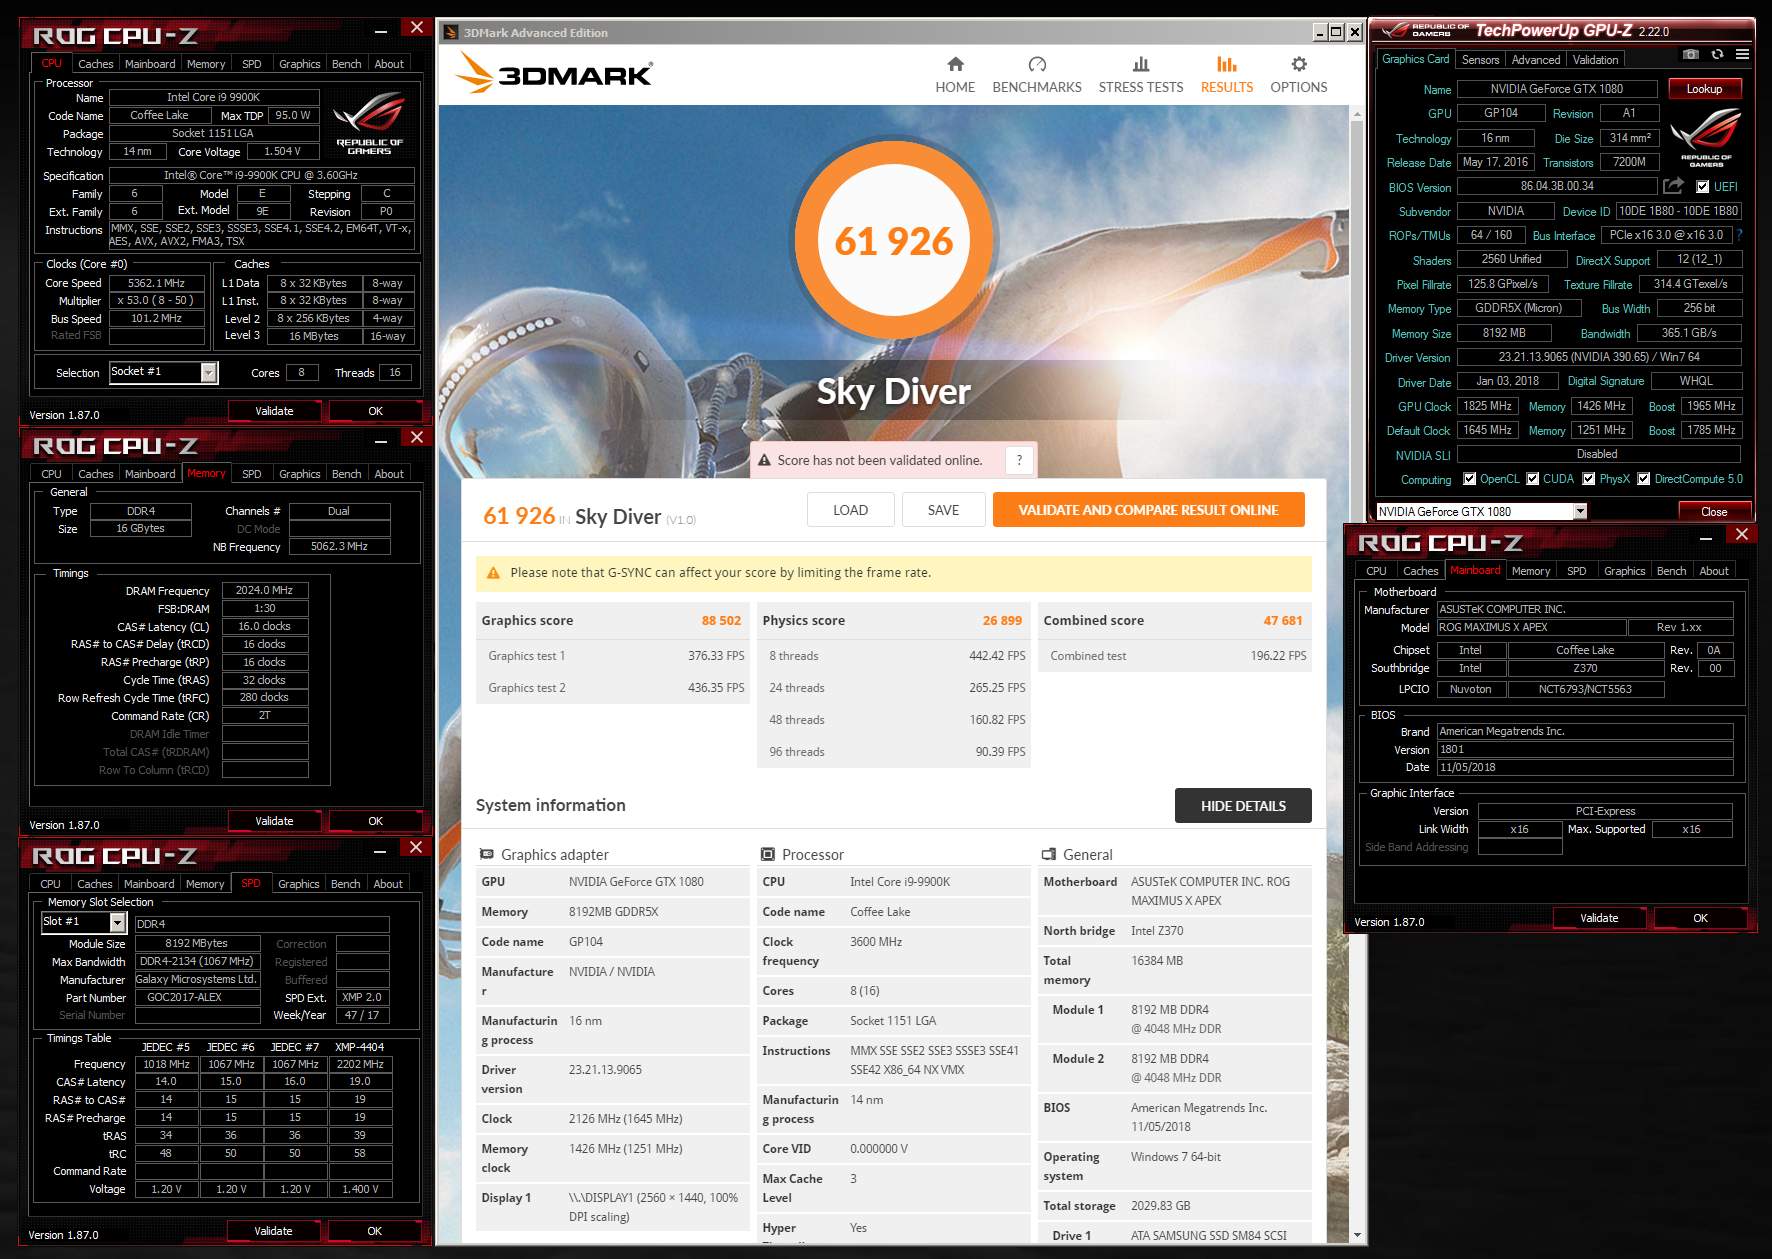The image size is (1772, 1259).
Task: Click the DRAM Frequency value 2024.0 MHz
Action: (264, 590)
